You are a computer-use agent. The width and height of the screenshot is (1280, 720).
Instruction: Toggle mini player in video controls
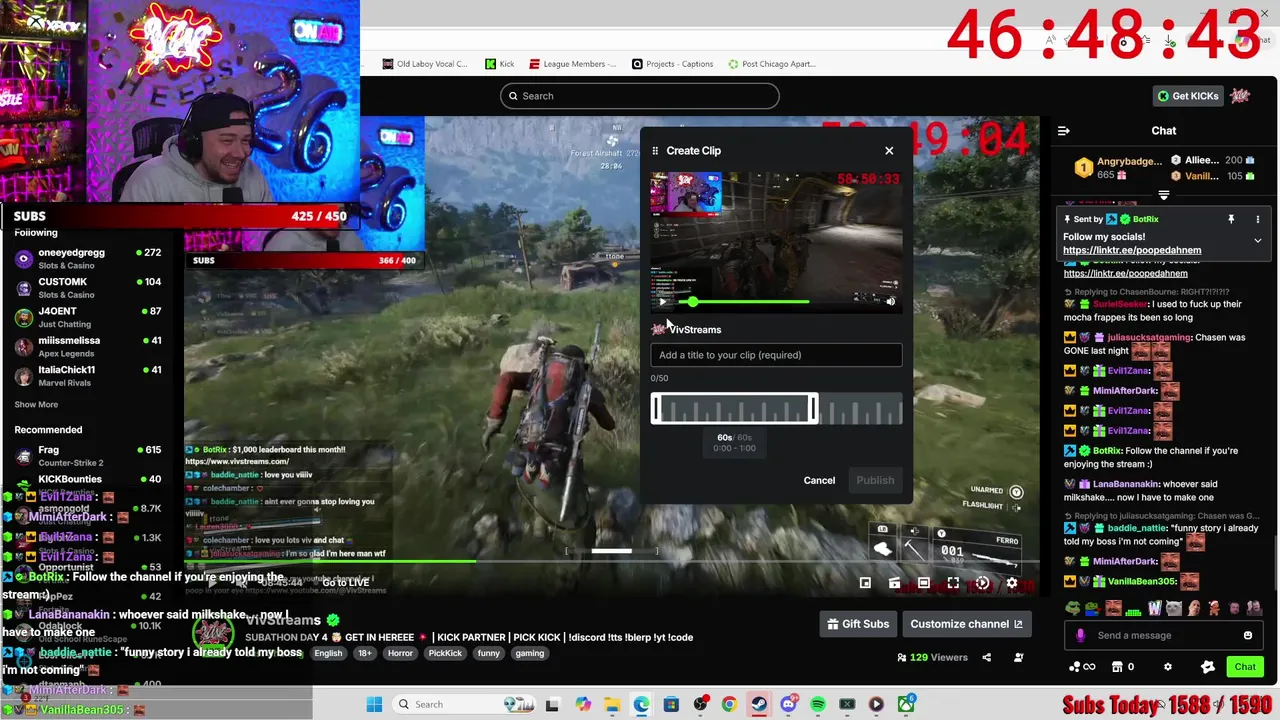(865, 583)
